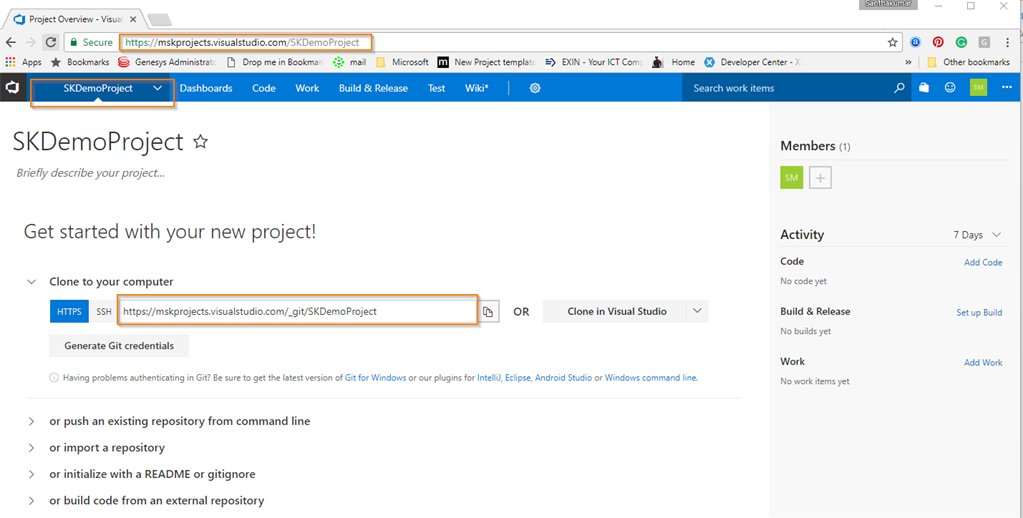Open the Clone in Visual Studio dropdown arrow
Image resolution: width=1023 pixels, height=518 pixels.
click(x=697, y=311)
